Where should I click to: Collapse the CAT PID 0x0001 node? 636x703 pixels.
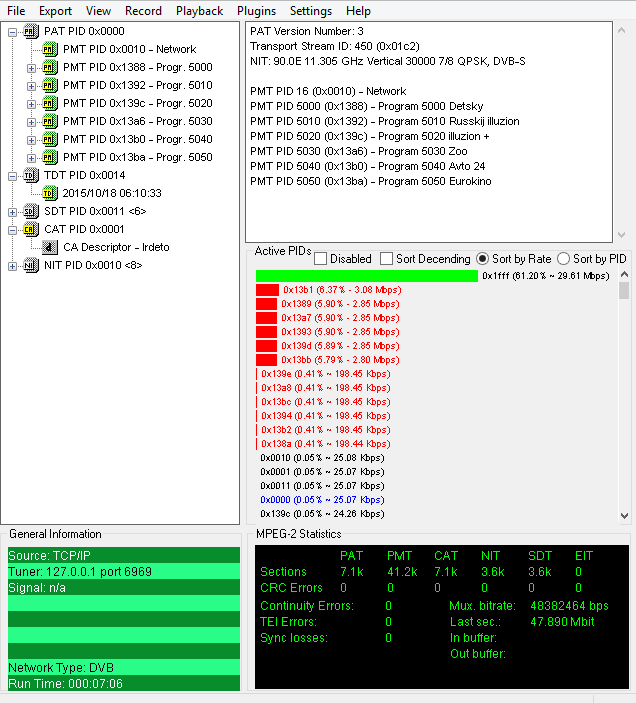click(13, 230)
